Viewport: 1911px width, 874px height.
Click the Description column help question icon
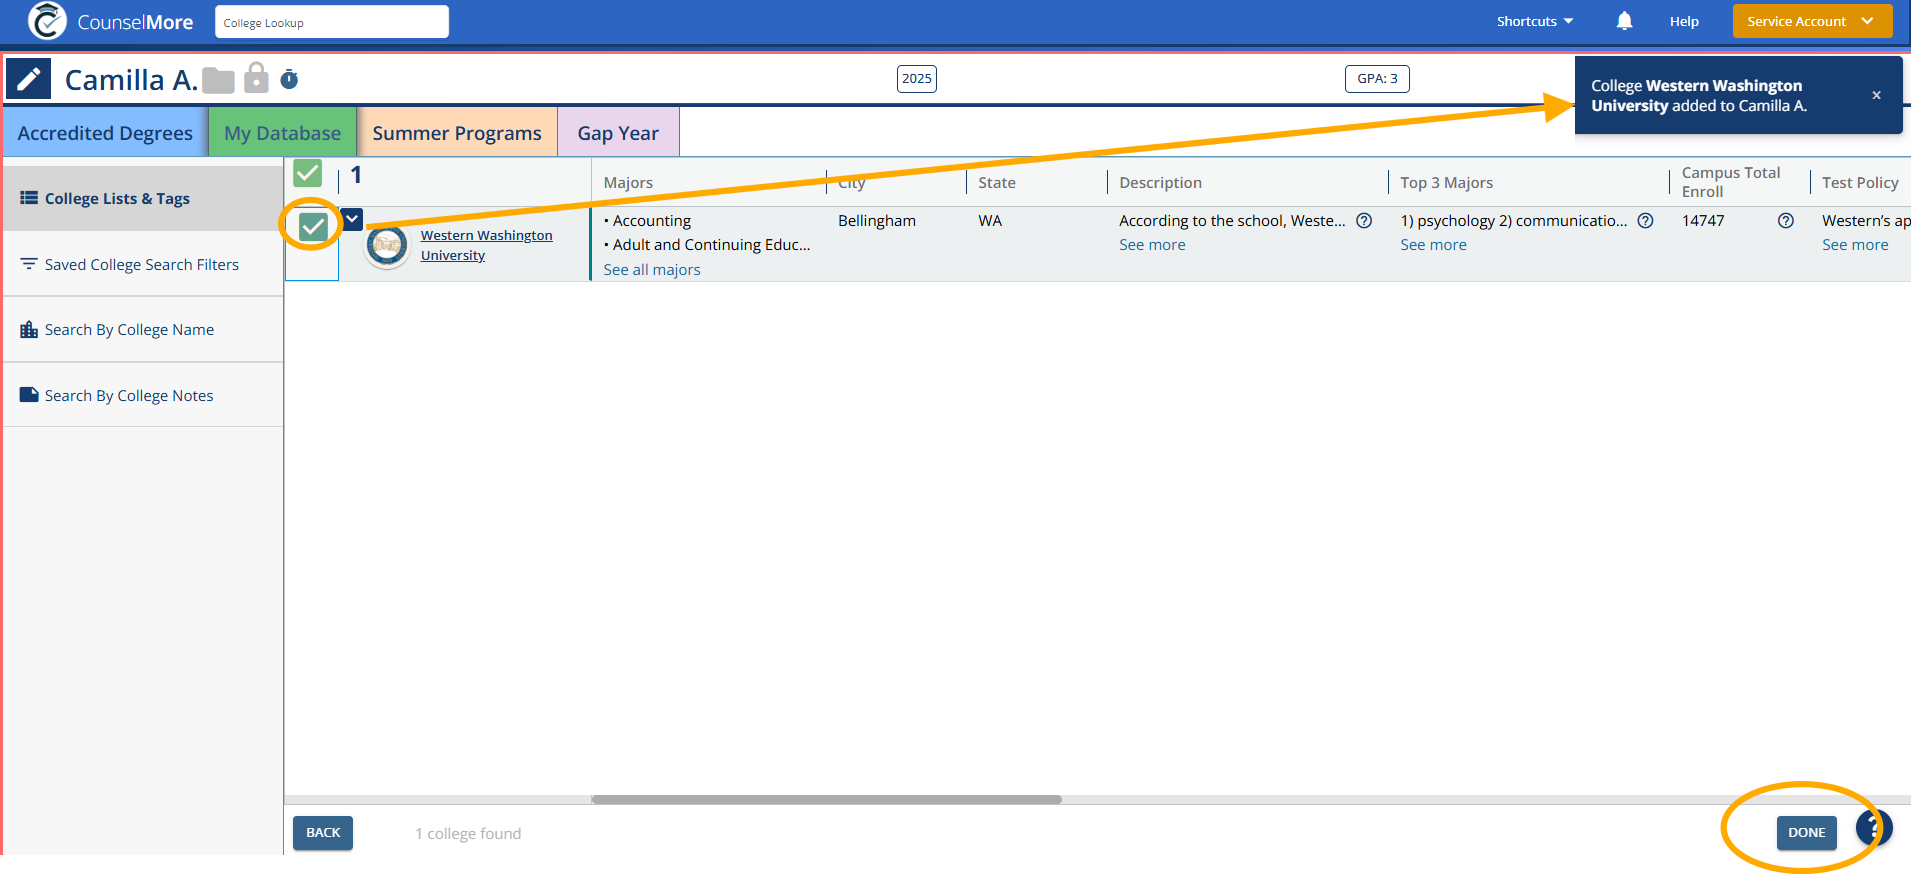pos(1364,221)
